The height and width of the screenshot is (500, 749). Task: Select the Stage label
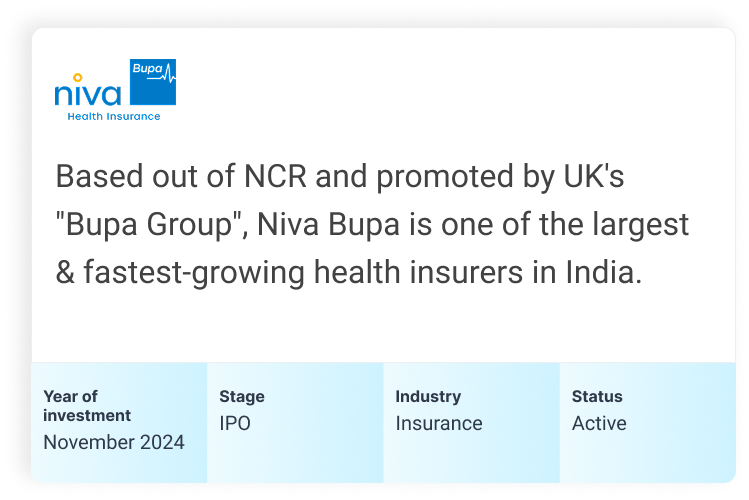[x=242, y=396]
